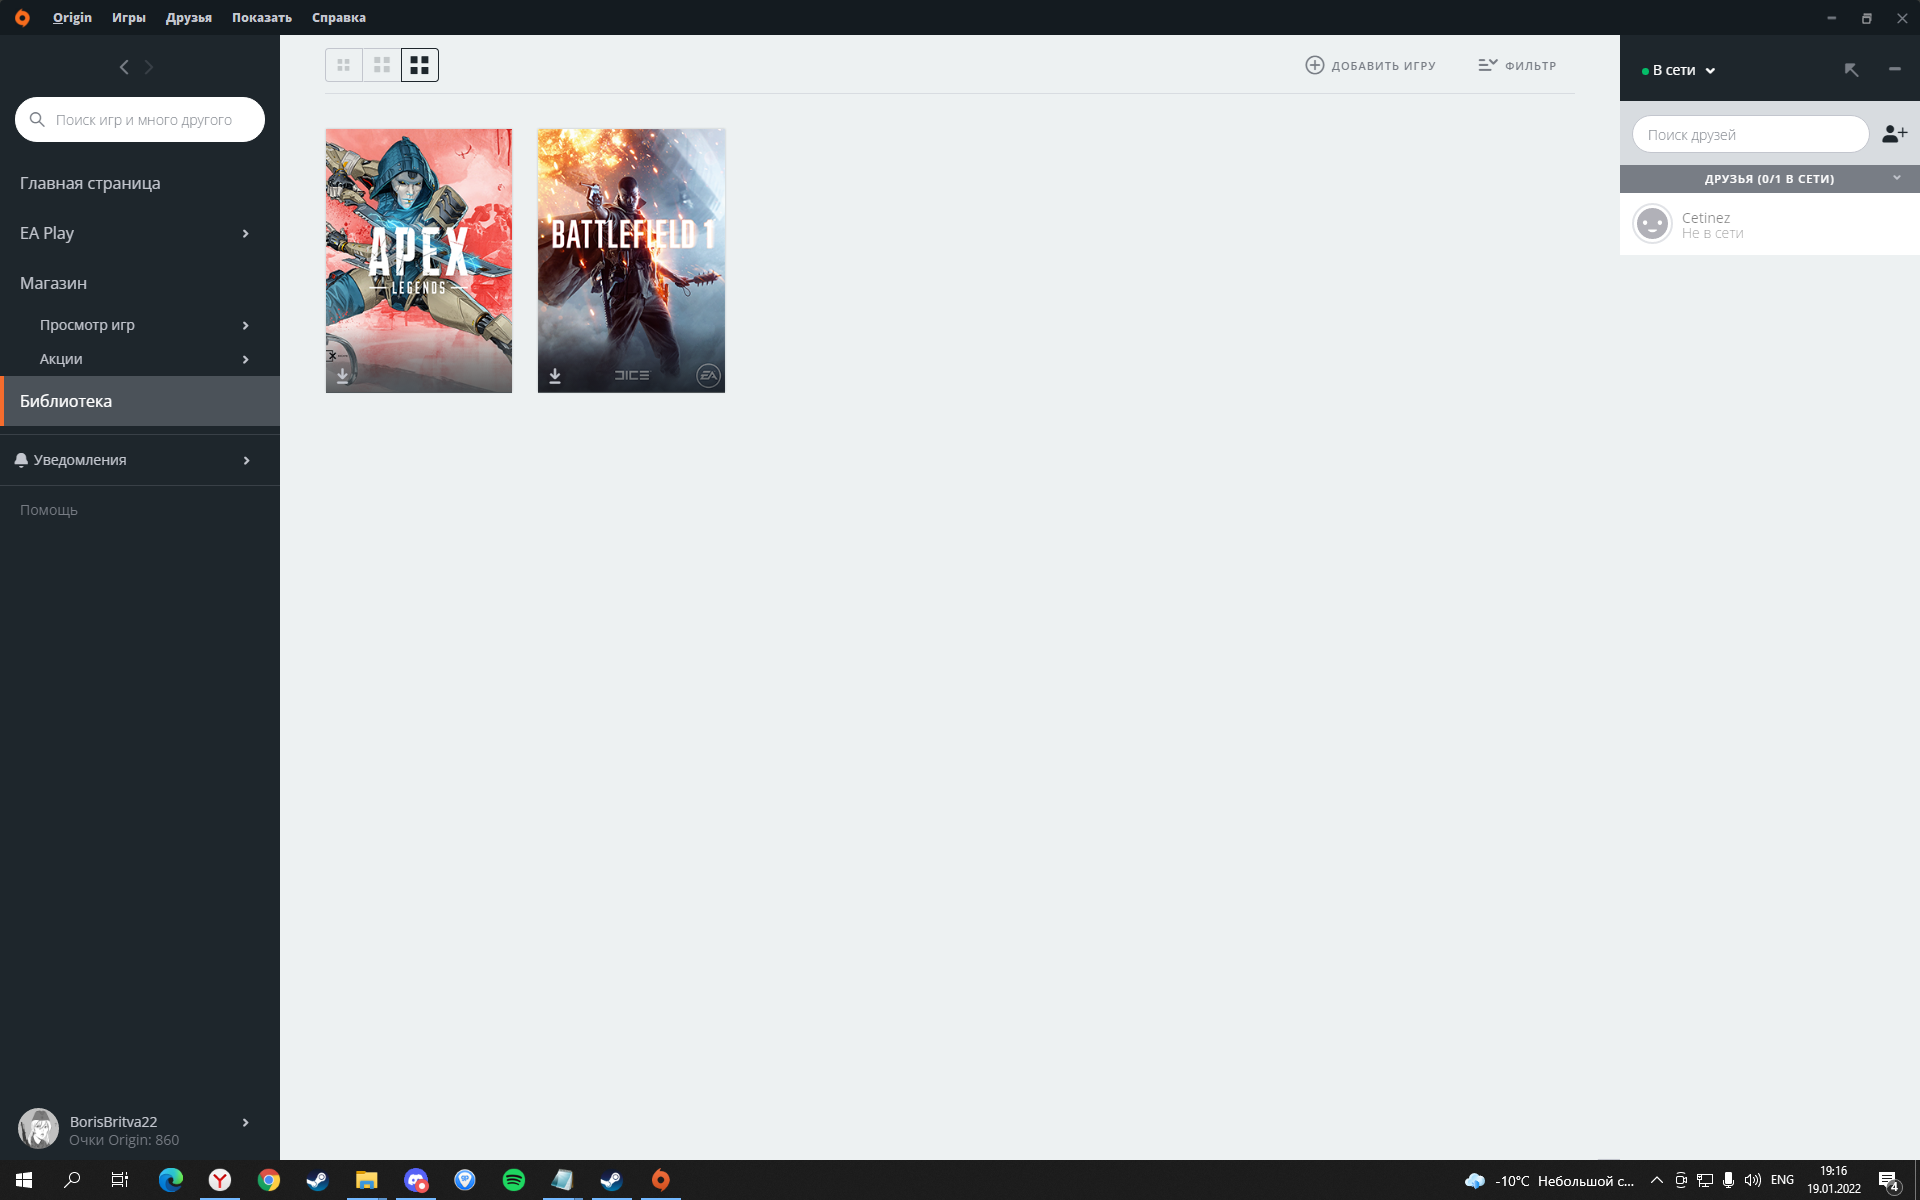Open Библиотека in the sidebar
The height and width of the screenshot is (1200, 1920).
(x=67, y=400)
